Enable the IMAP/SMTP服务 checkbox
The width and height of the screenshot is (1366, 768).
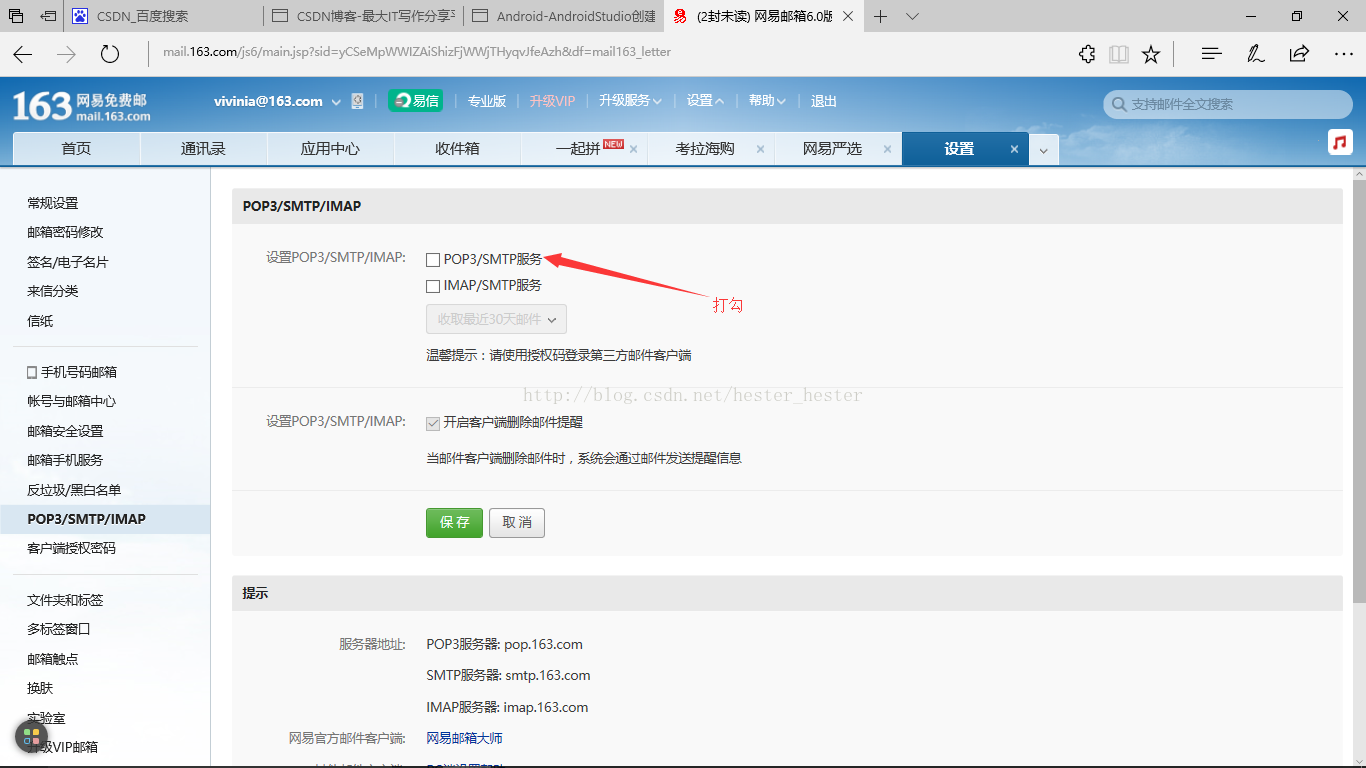pyautogui.click(x=433, y=286)
